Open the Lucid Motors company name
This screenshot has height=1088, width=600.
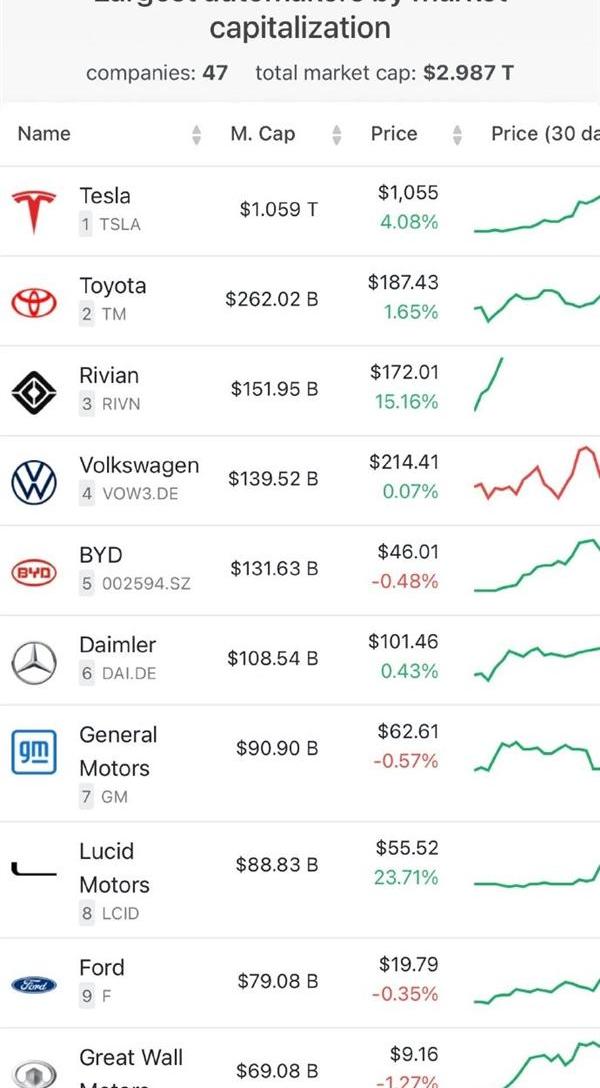(114, 868)
